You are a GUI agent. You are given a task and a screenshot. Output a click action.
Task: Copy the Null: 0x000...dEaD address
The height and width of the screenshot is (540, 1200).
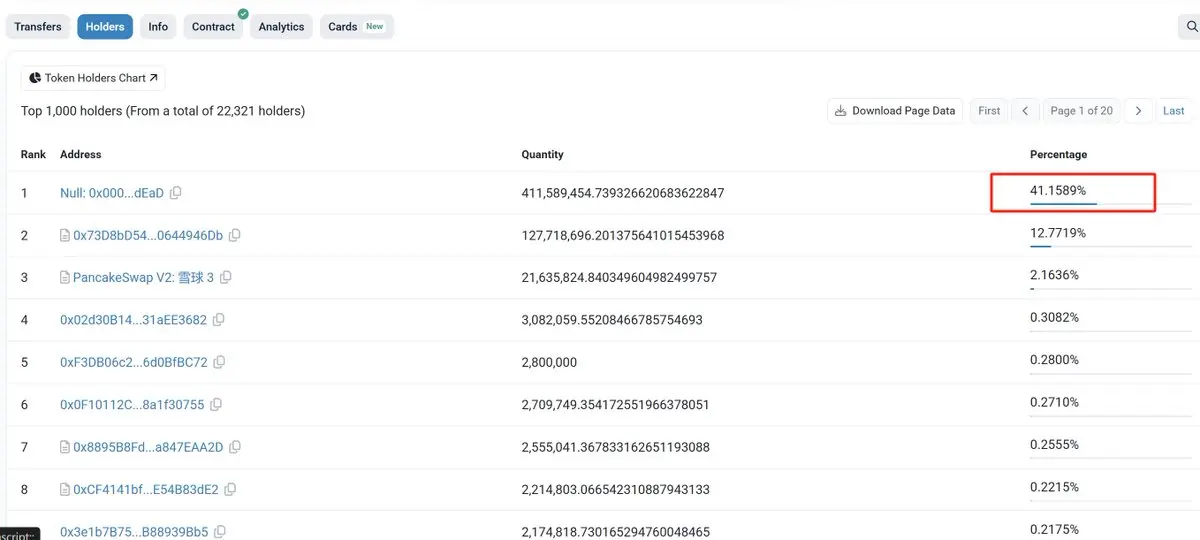point(176,193)
